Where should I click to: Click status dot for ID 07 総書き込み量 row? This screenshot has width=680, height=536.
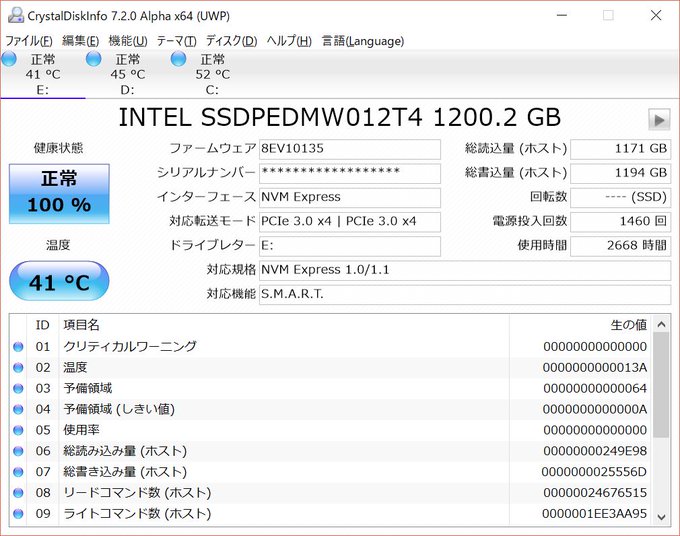pos(18,472)
